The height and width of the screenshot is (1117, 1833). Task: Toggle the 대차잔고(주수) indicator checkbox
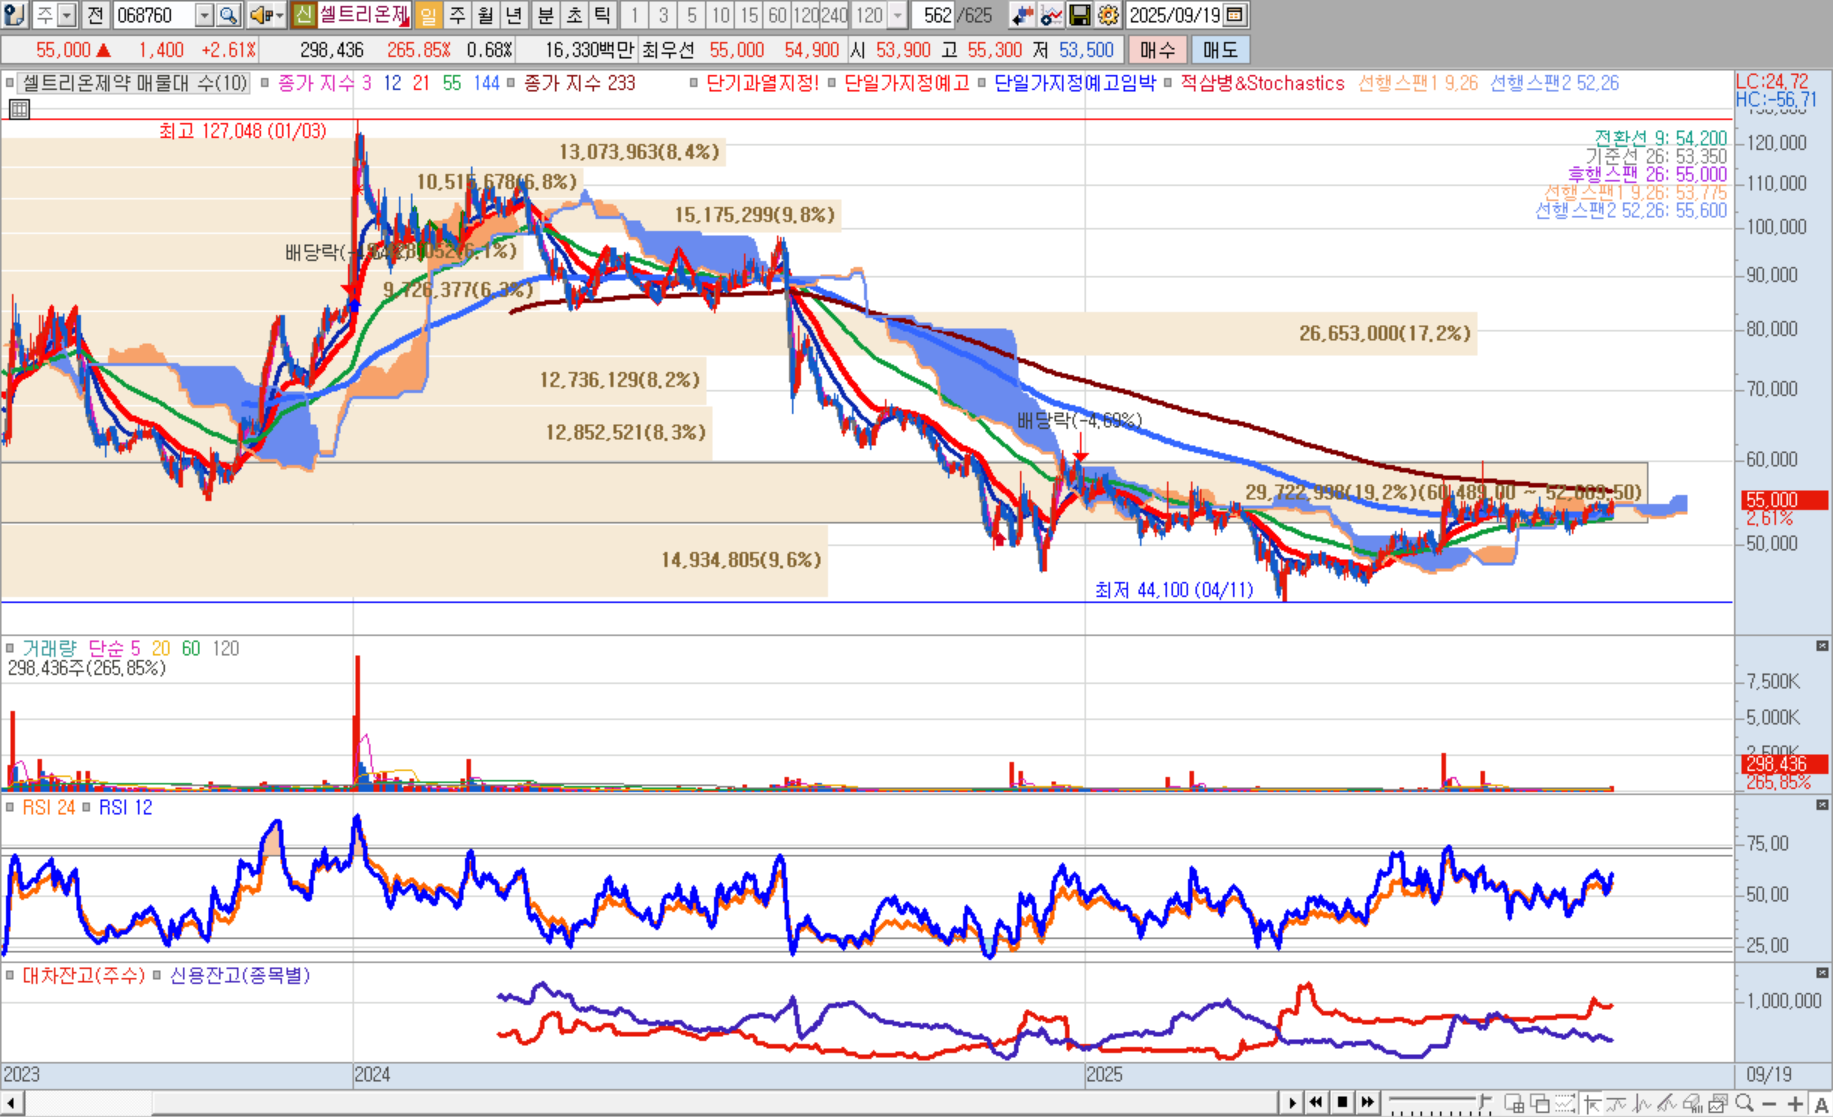10,975
